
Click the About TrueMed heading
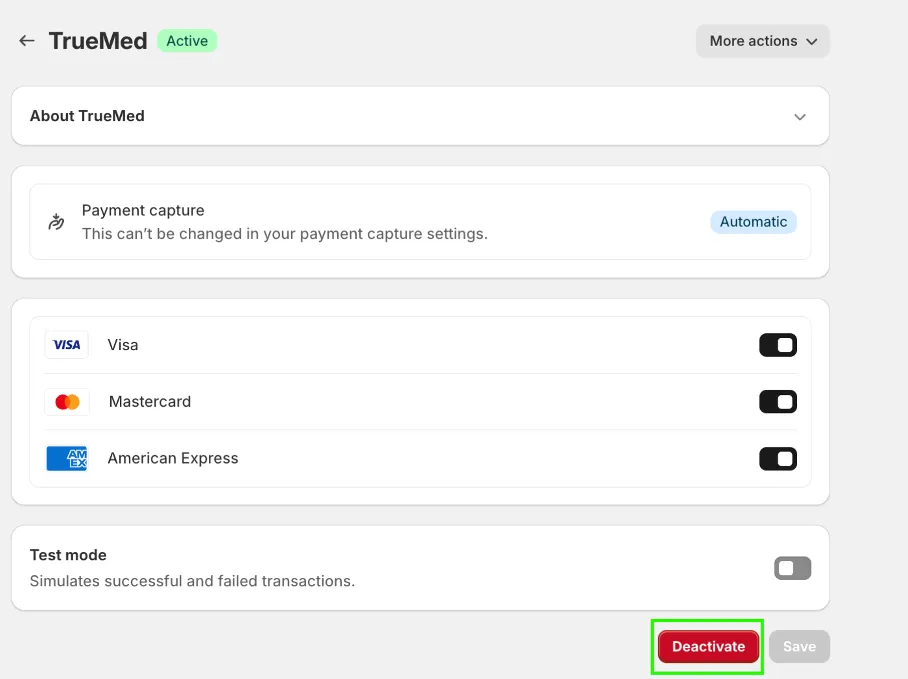tap(87, 116)
